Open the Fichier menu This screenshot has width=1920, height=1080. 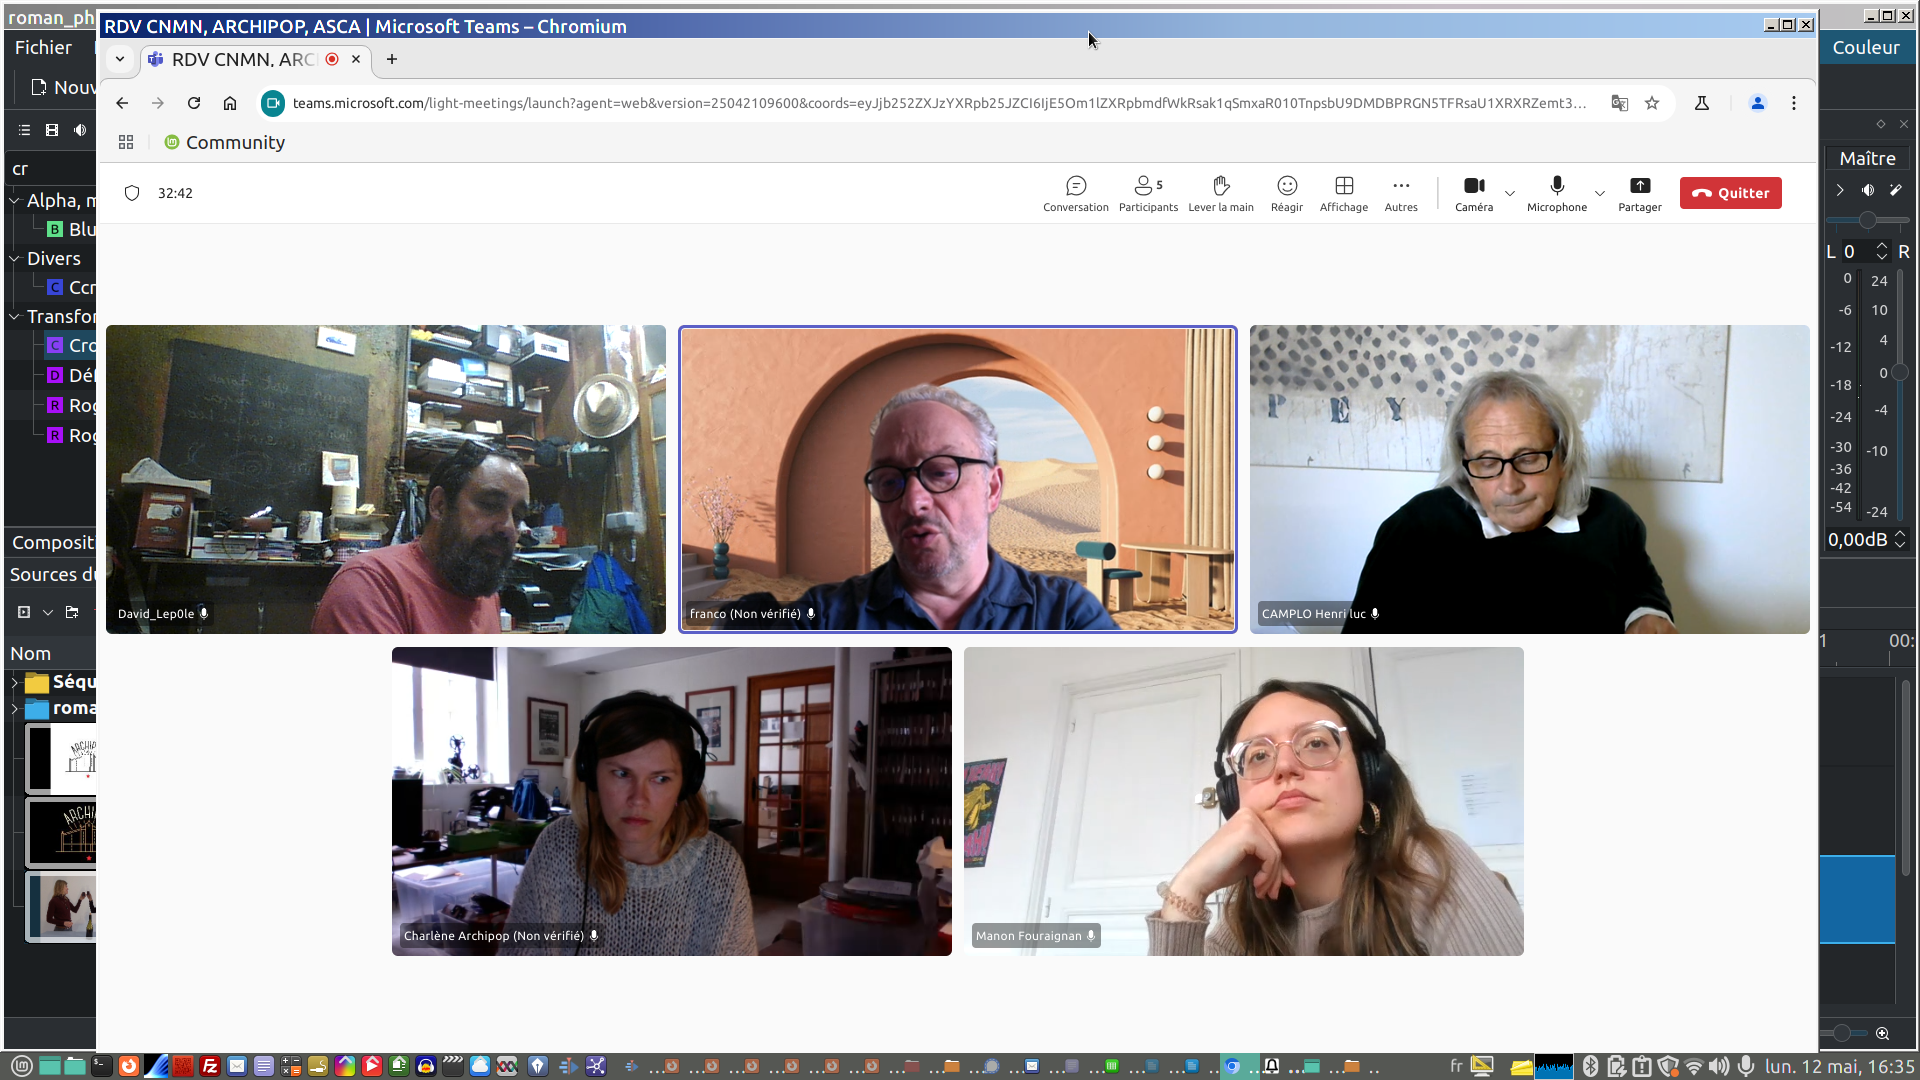[43, 48]
